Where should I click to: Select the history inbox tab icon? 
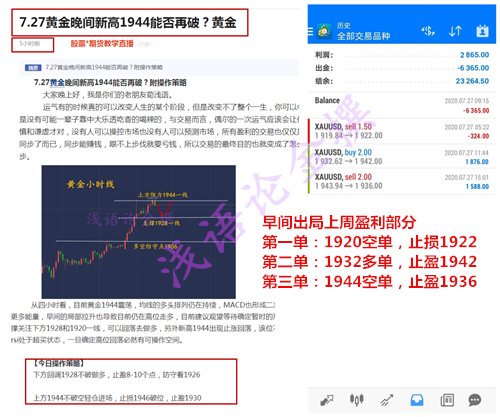coord(417,400)
